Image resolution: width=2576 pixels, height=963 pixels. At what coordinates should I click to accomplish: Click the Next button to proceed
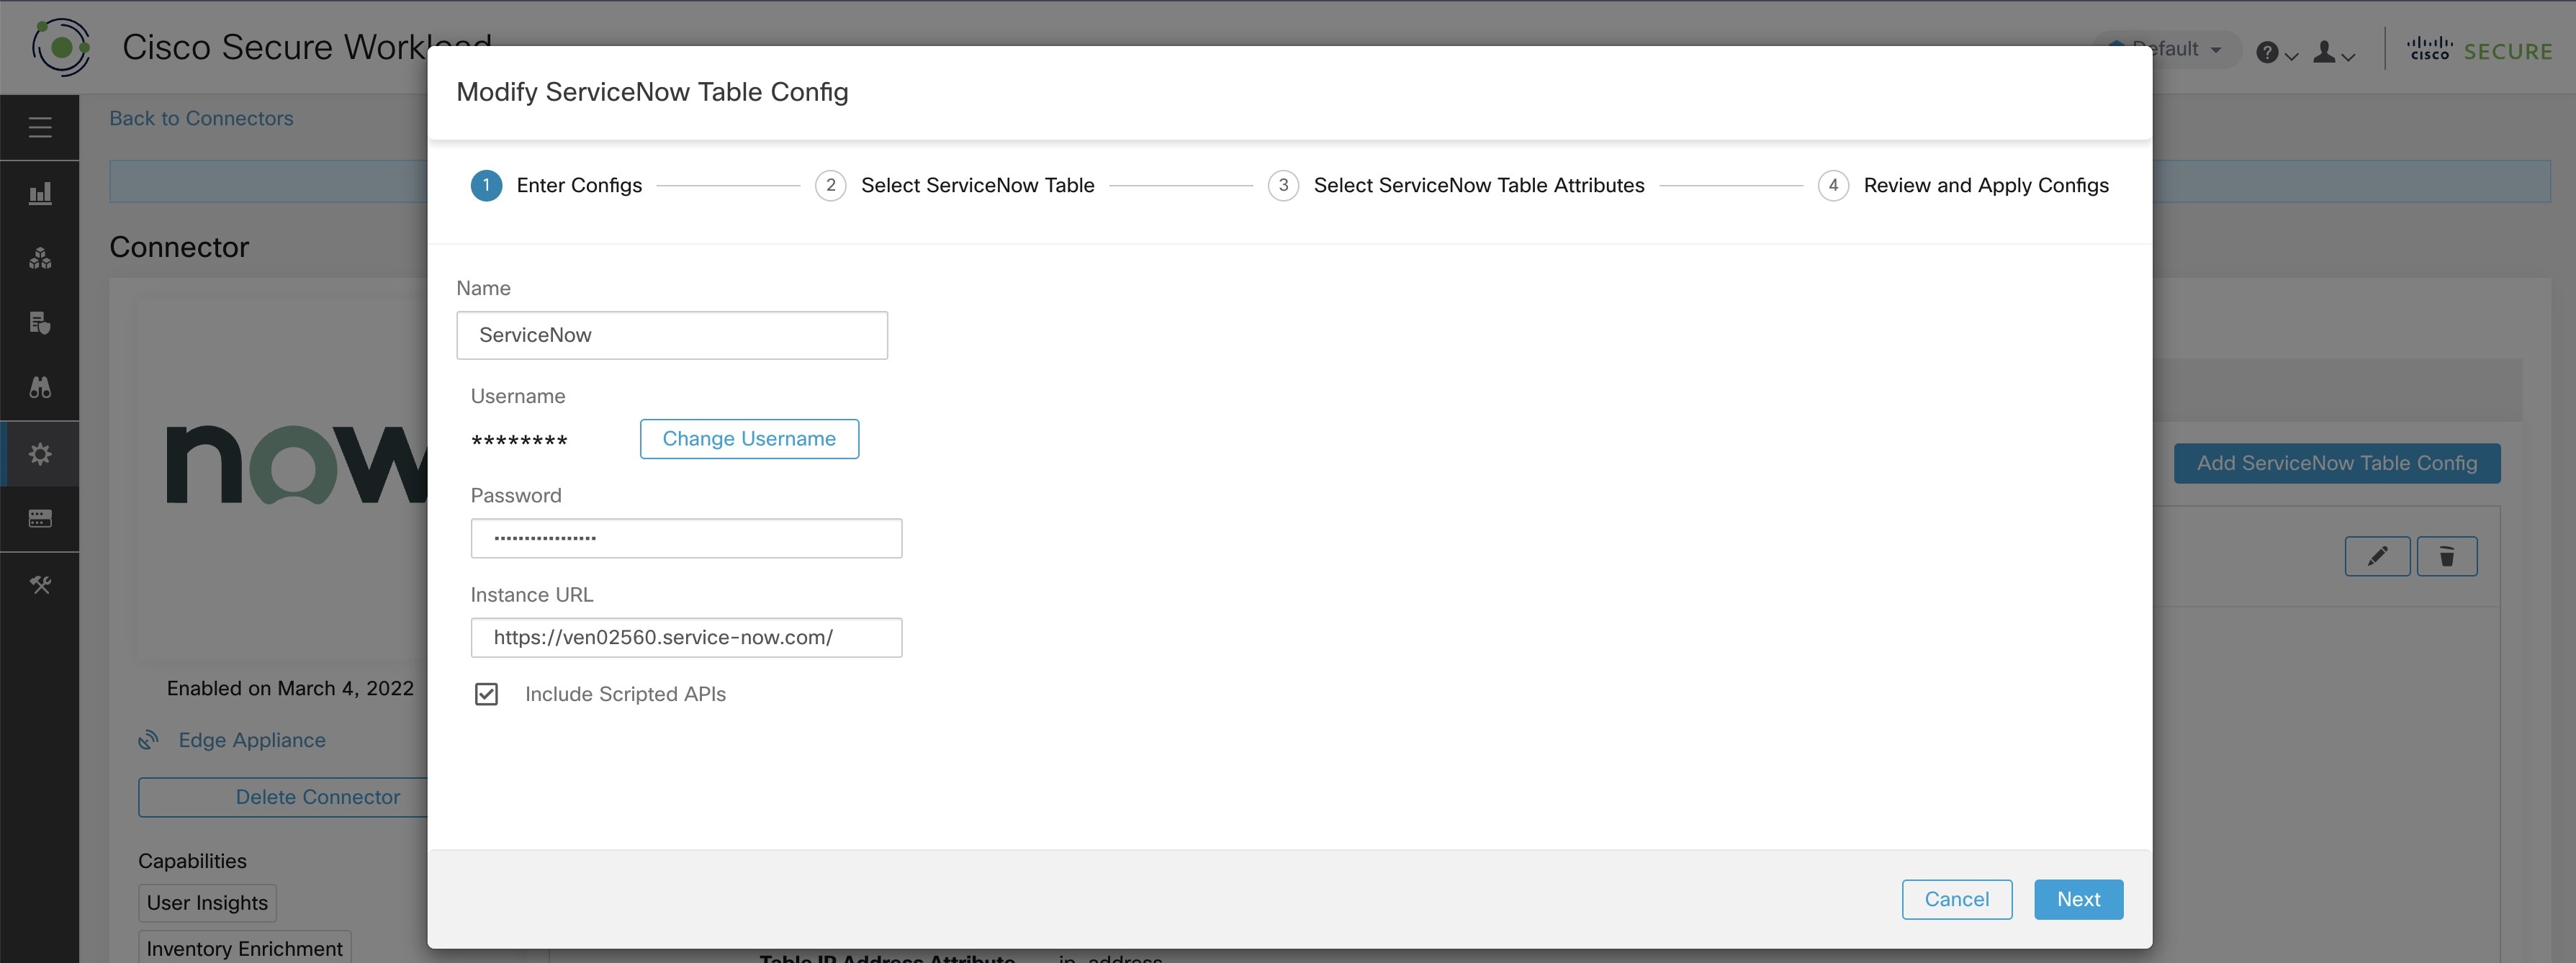click(2076, 899)
